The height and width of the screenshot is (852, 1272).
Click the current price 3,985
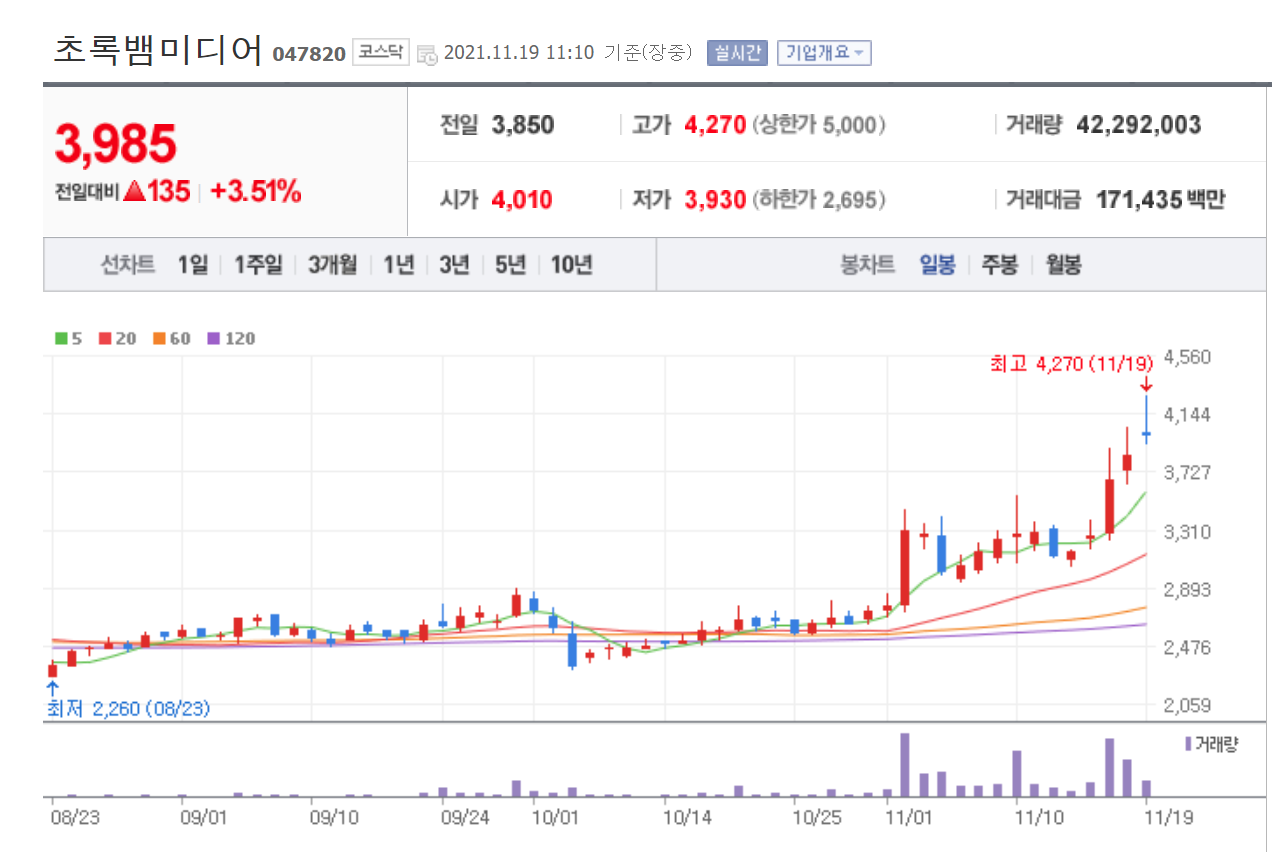pos(115,144)
